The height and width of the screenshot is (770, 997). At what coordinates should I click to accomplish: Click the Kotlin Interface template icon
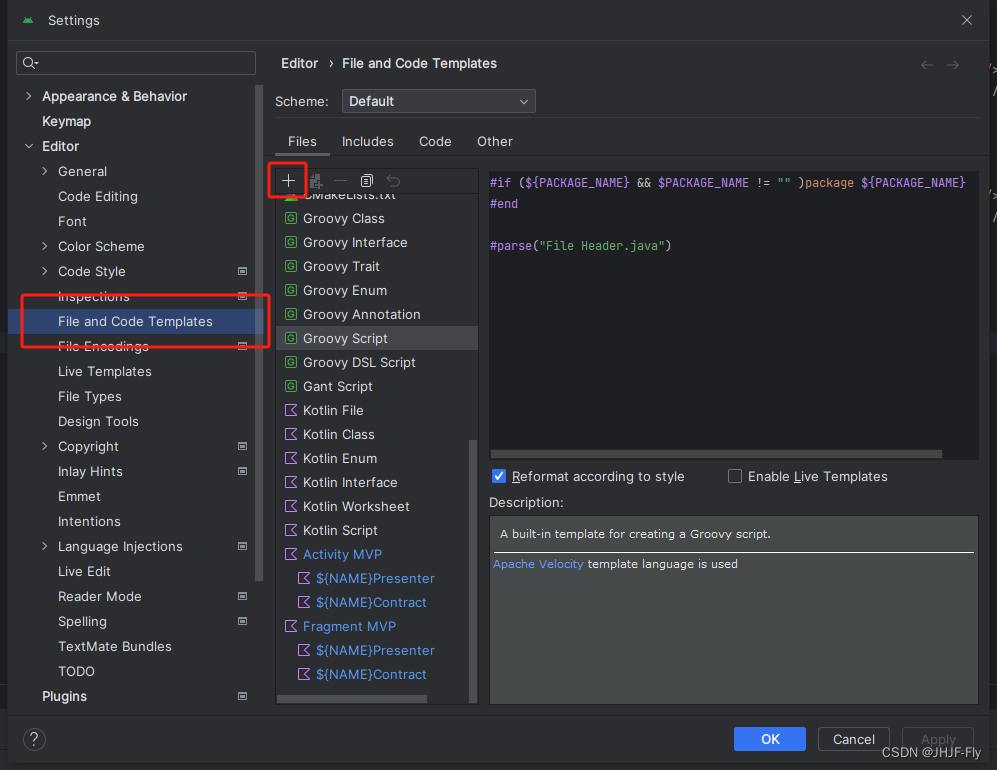[291, 483]
